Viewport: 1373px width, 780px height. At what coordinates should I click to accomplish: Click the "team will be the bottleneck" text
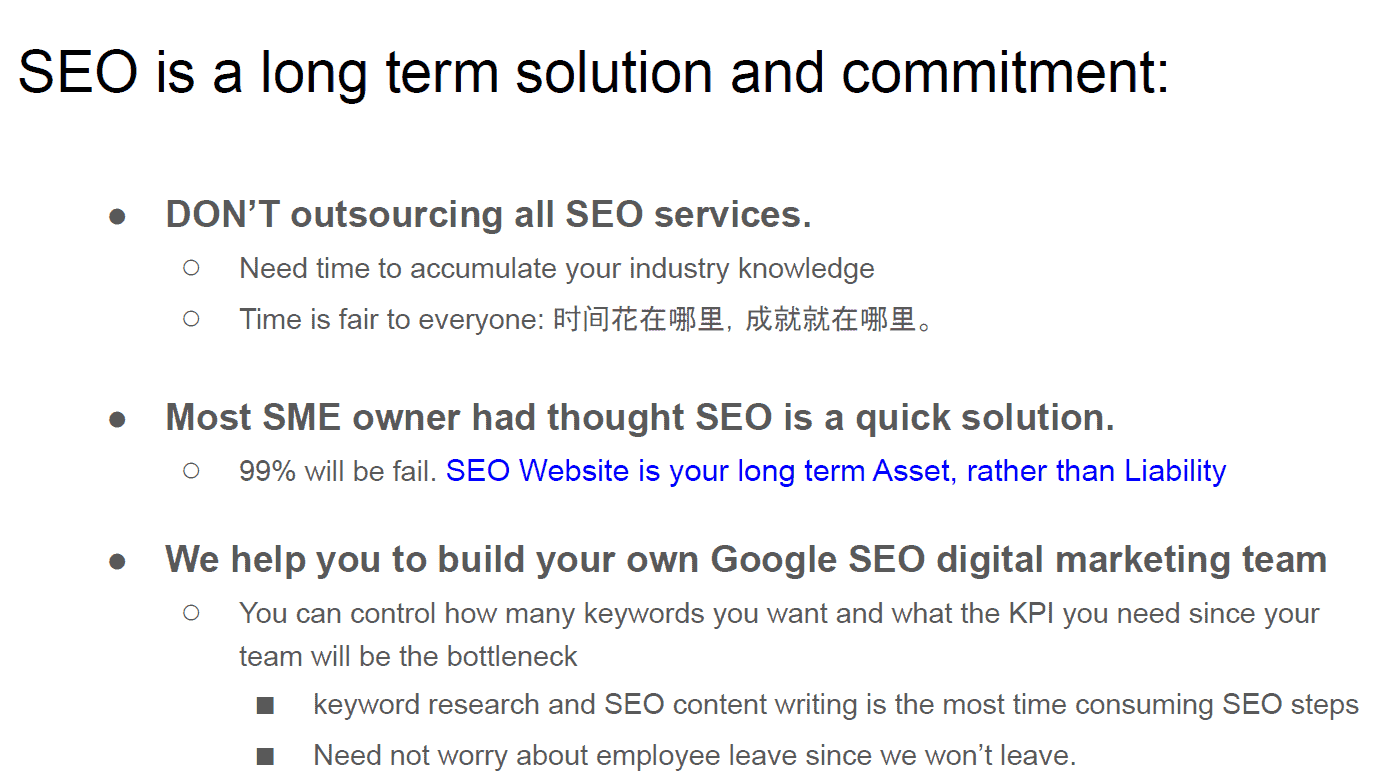coord(408,657)
